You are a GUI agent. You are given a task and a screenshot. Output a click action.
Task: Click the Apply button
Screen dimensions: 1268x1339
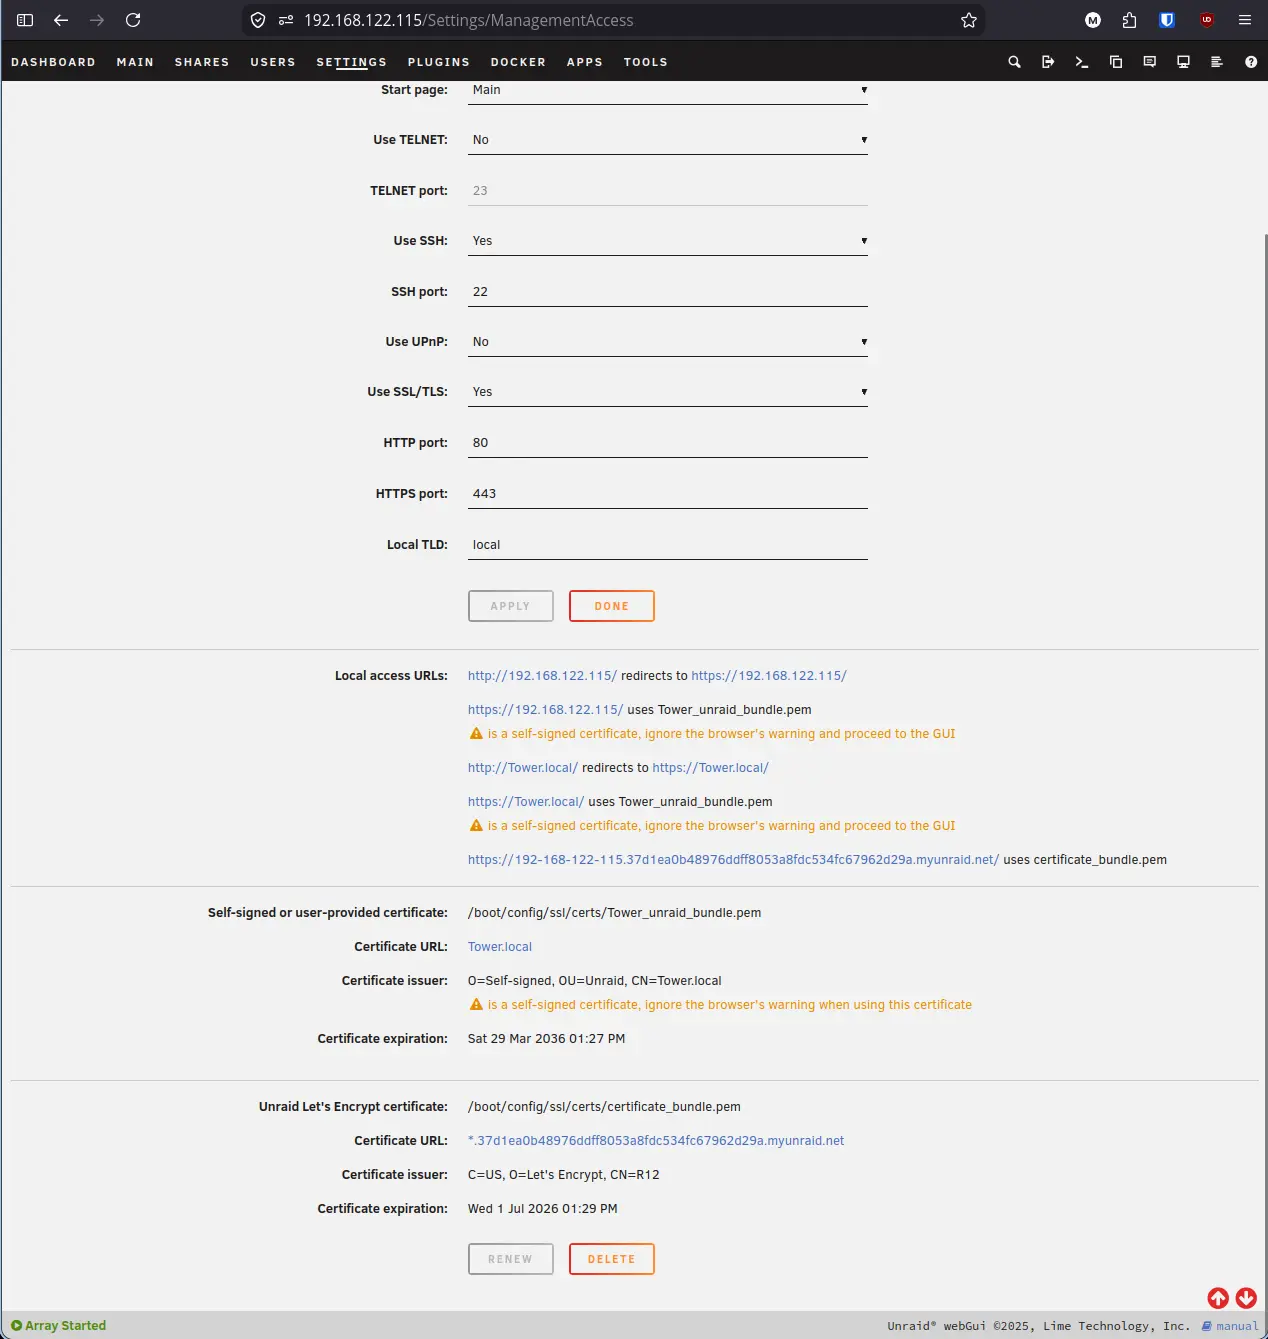click(511, 606)
